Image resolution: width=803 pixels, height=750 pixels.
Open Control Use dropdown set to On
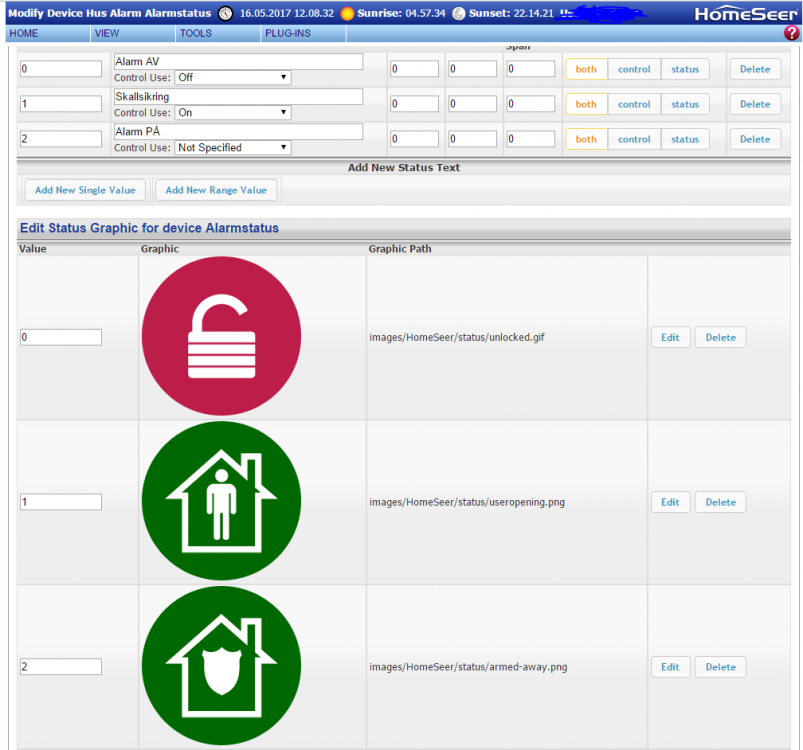tap(232, 112)
